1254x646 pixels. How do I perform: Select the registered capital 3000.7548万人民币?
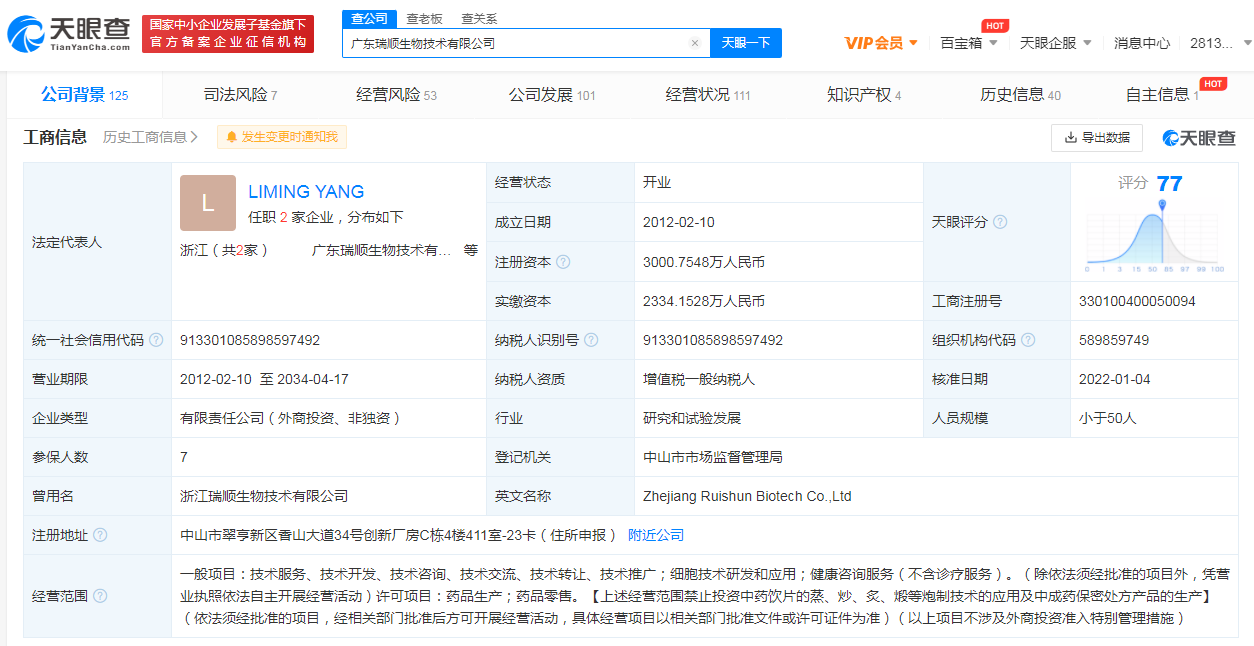click(x=704, y=262)
